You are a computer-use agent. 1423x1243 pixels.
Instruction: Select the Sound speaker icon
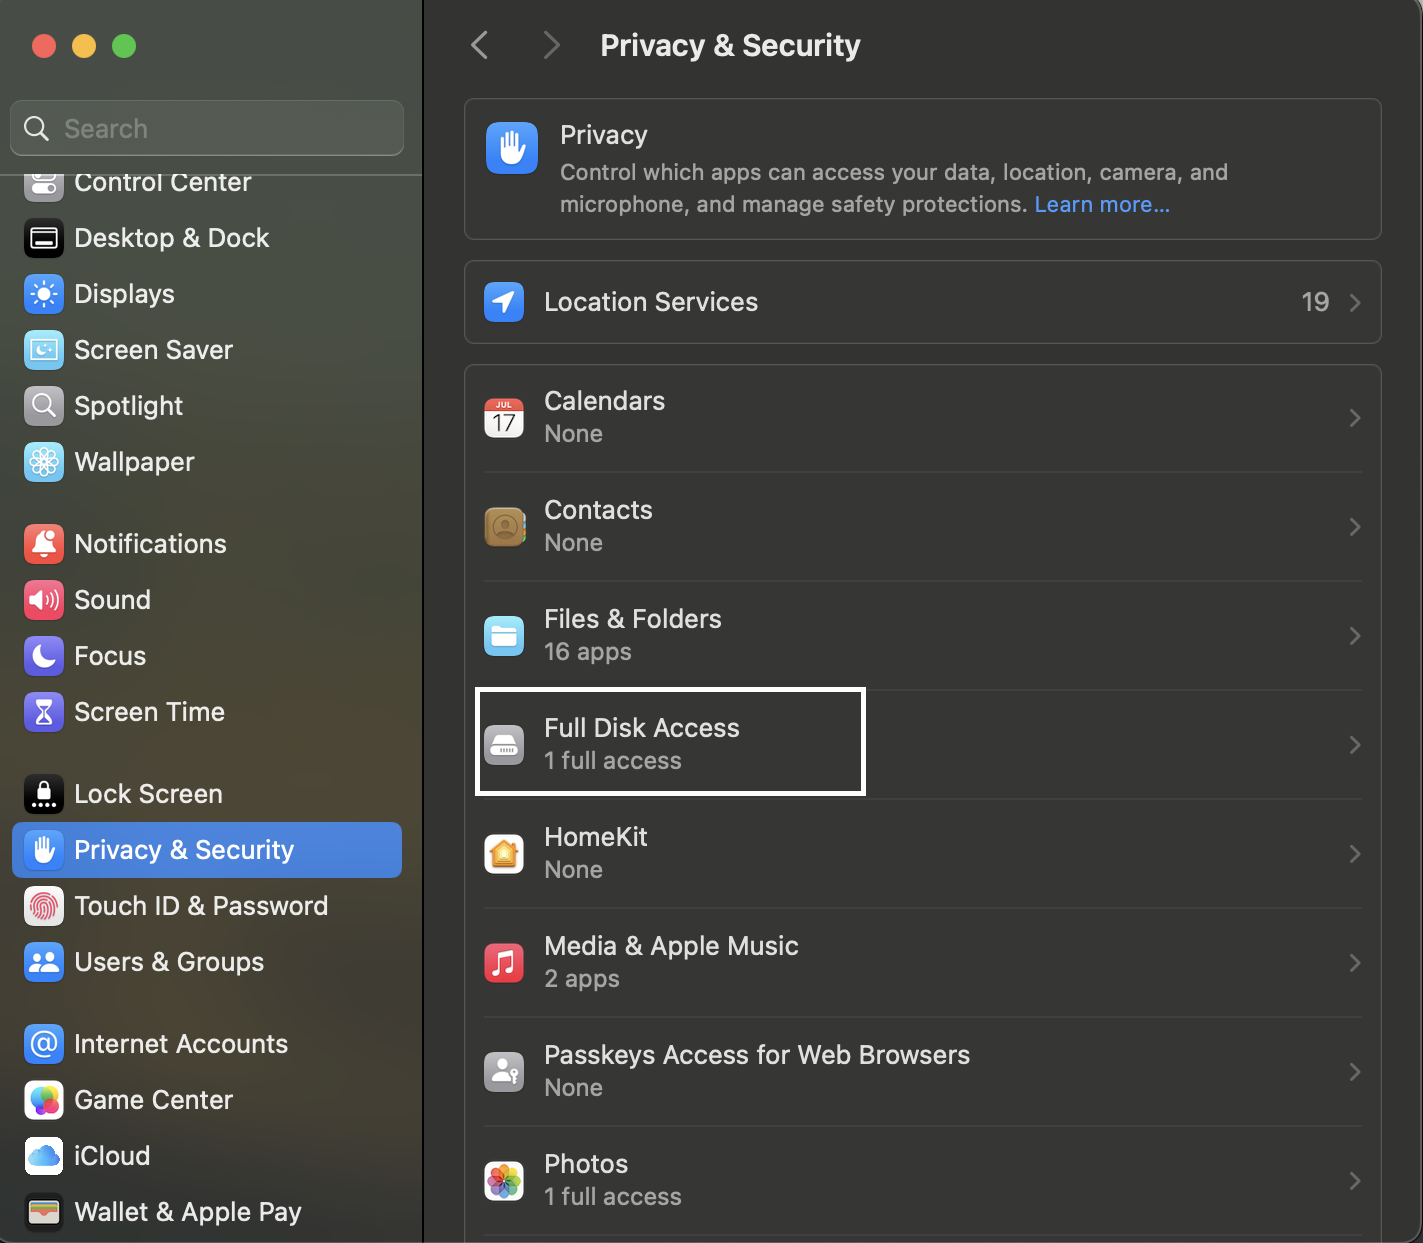point(44,600)
